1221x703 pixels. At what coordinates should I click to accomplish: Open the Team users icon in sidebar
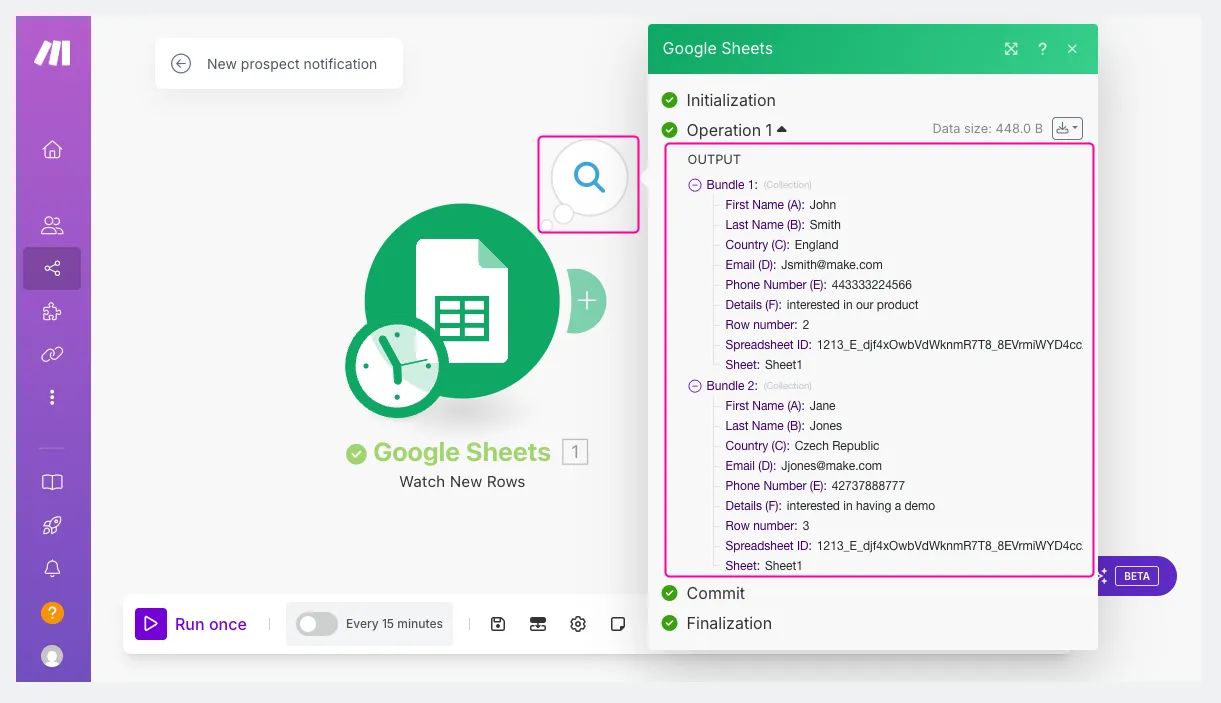(52, 225)
